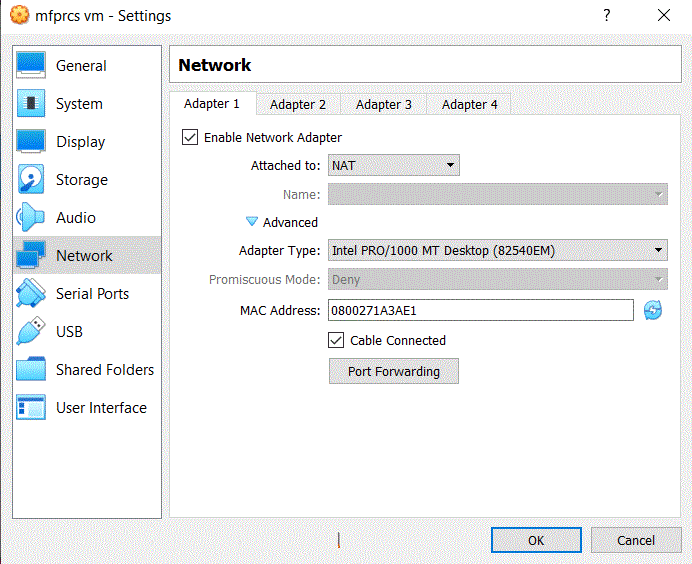Uncheck the Cable Connected checkbox
Image resolution: width=692 pixels, height=564 pixels.
click(x=336, y=340)
